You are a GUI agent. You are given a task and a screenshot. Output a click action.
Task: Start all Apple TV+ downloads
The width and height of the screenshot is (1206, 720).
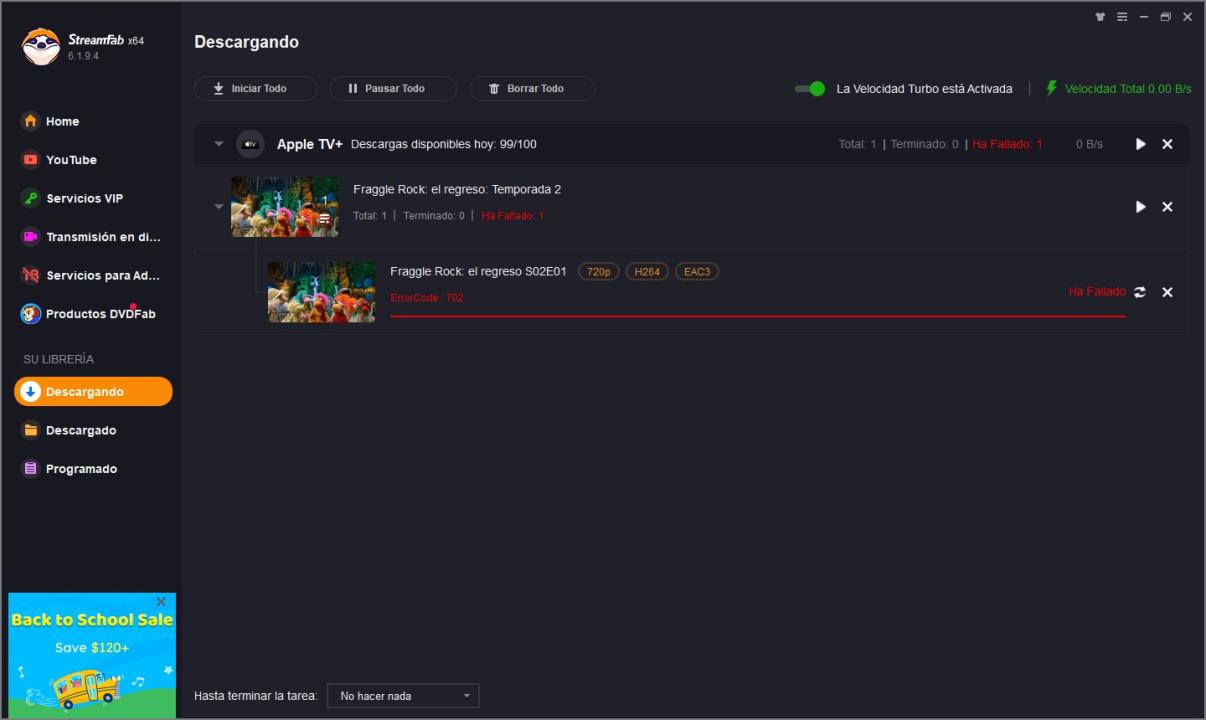point(1141,144)
